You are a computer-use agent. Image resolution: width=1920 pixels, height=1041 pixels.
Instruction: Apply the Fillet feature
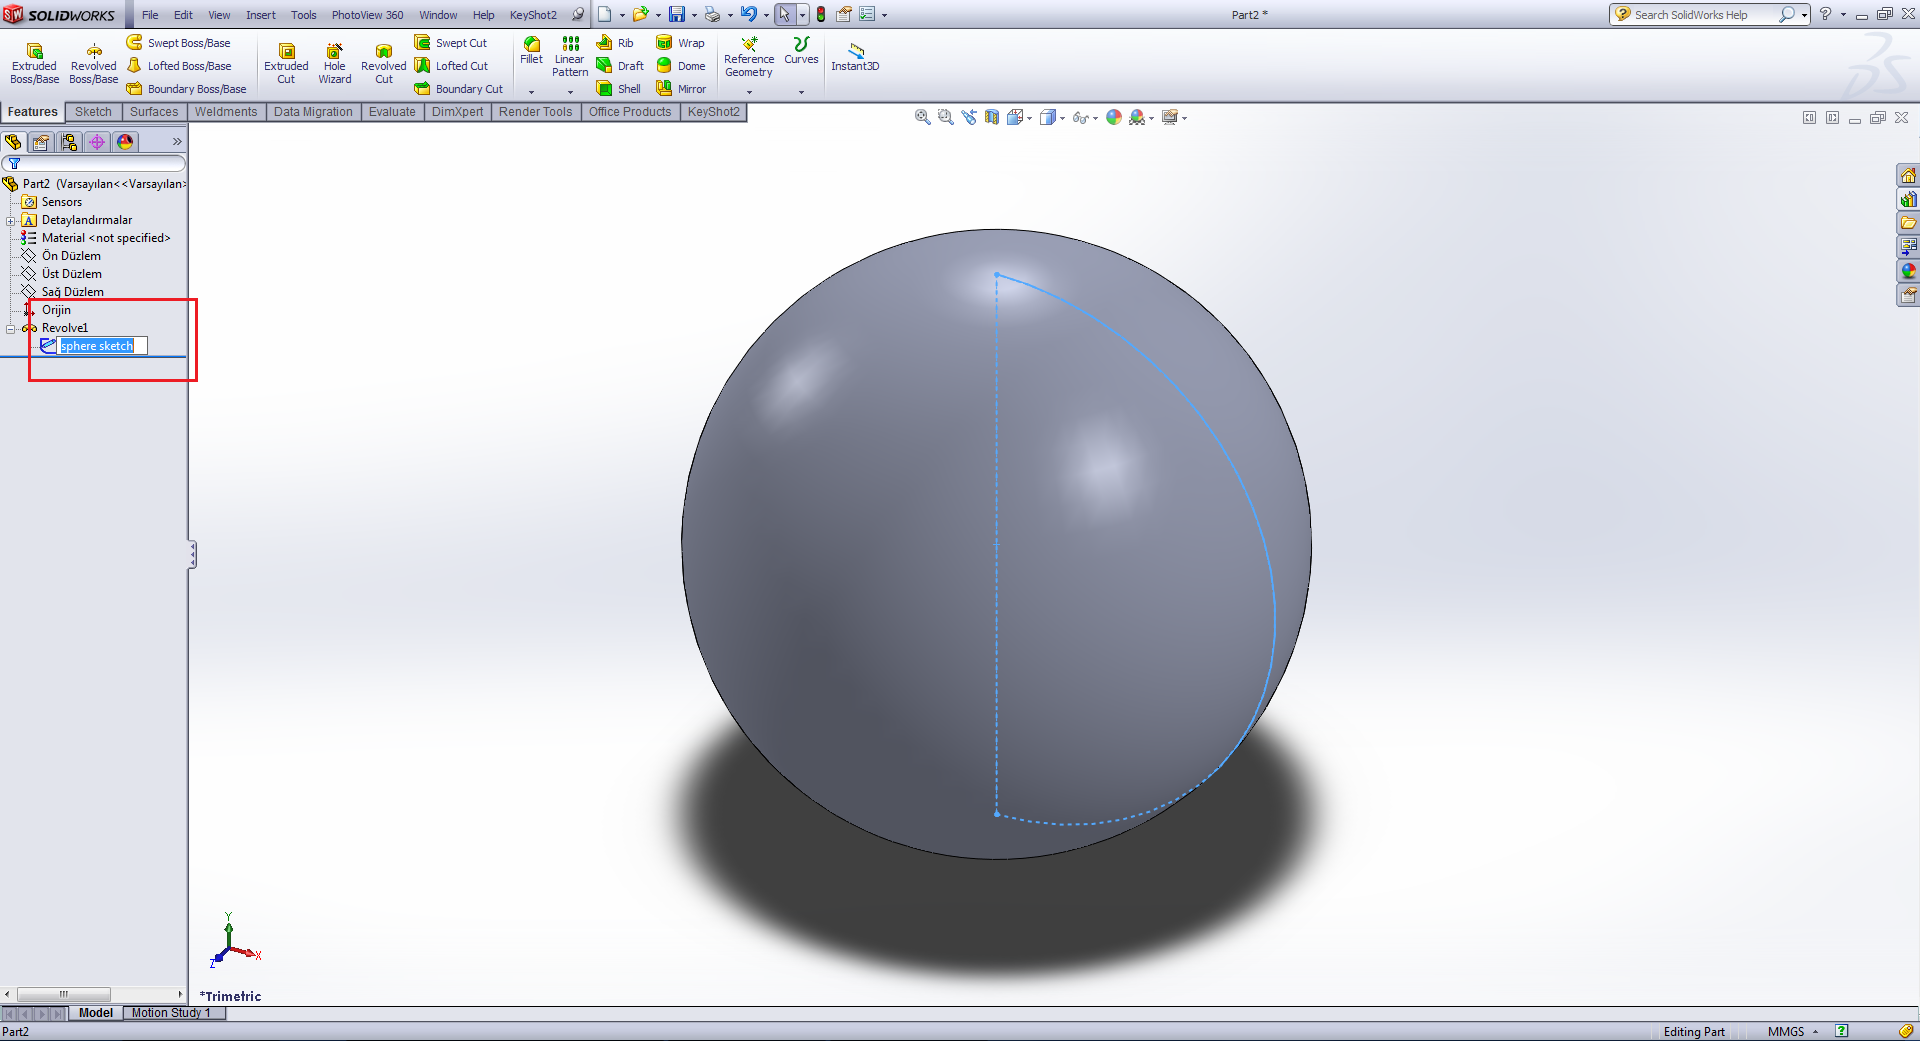point(531,50)
